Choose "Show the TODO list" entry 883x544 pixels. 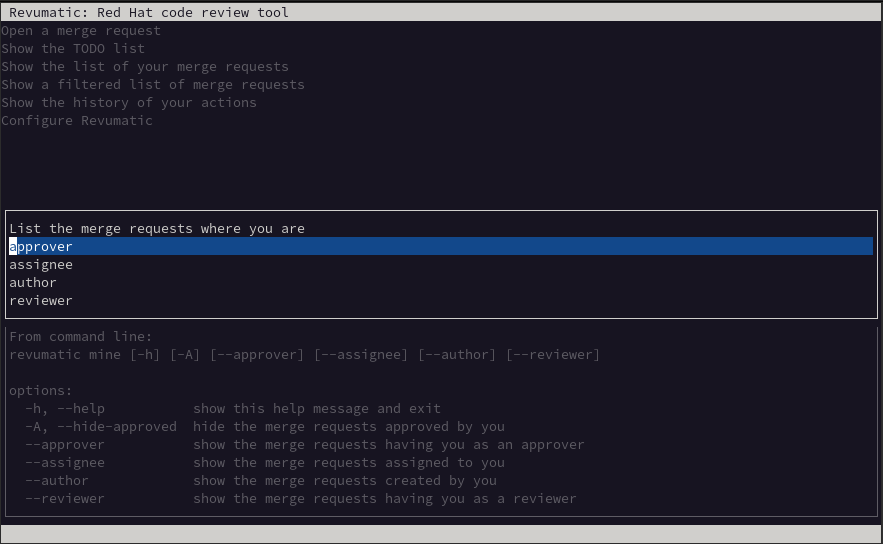[73, 49]
